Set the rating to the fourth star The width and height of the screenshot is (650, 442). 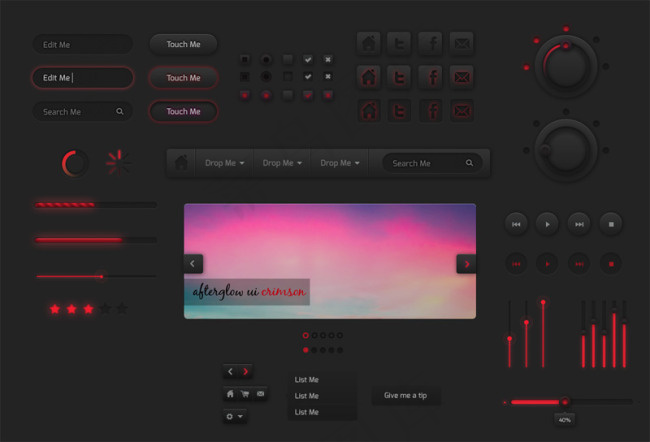coord(105,308)
